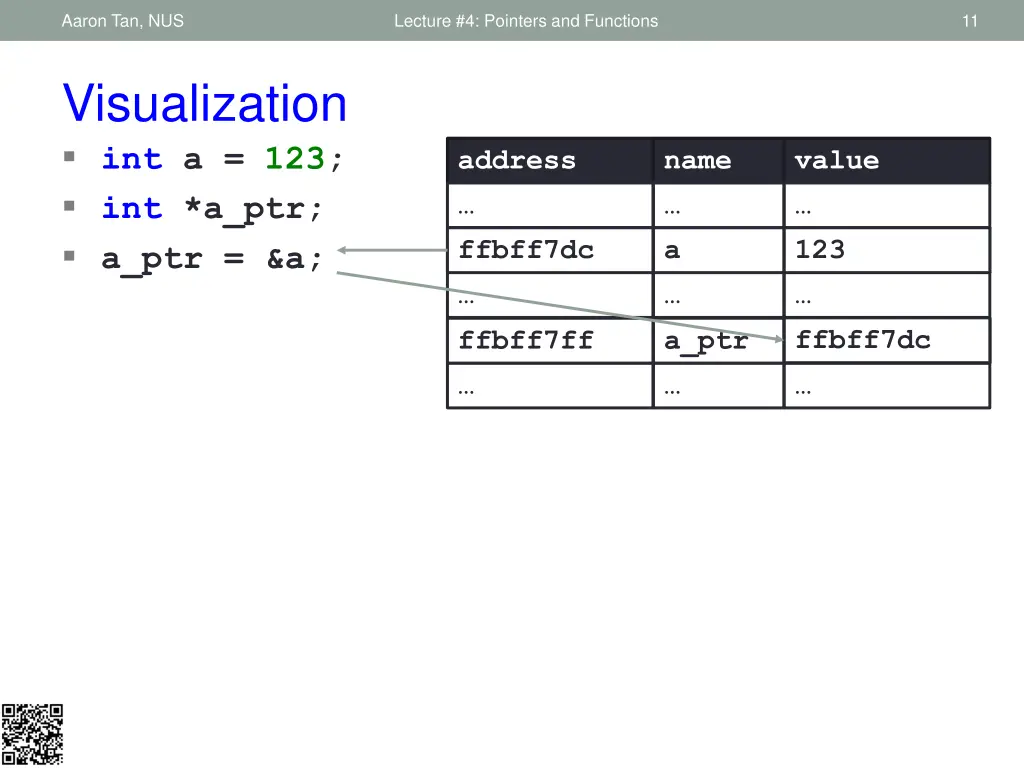Click the green number 123 in the code
Image resolution: width=1024 pixels, height=768 pixels.
point(294,158)
